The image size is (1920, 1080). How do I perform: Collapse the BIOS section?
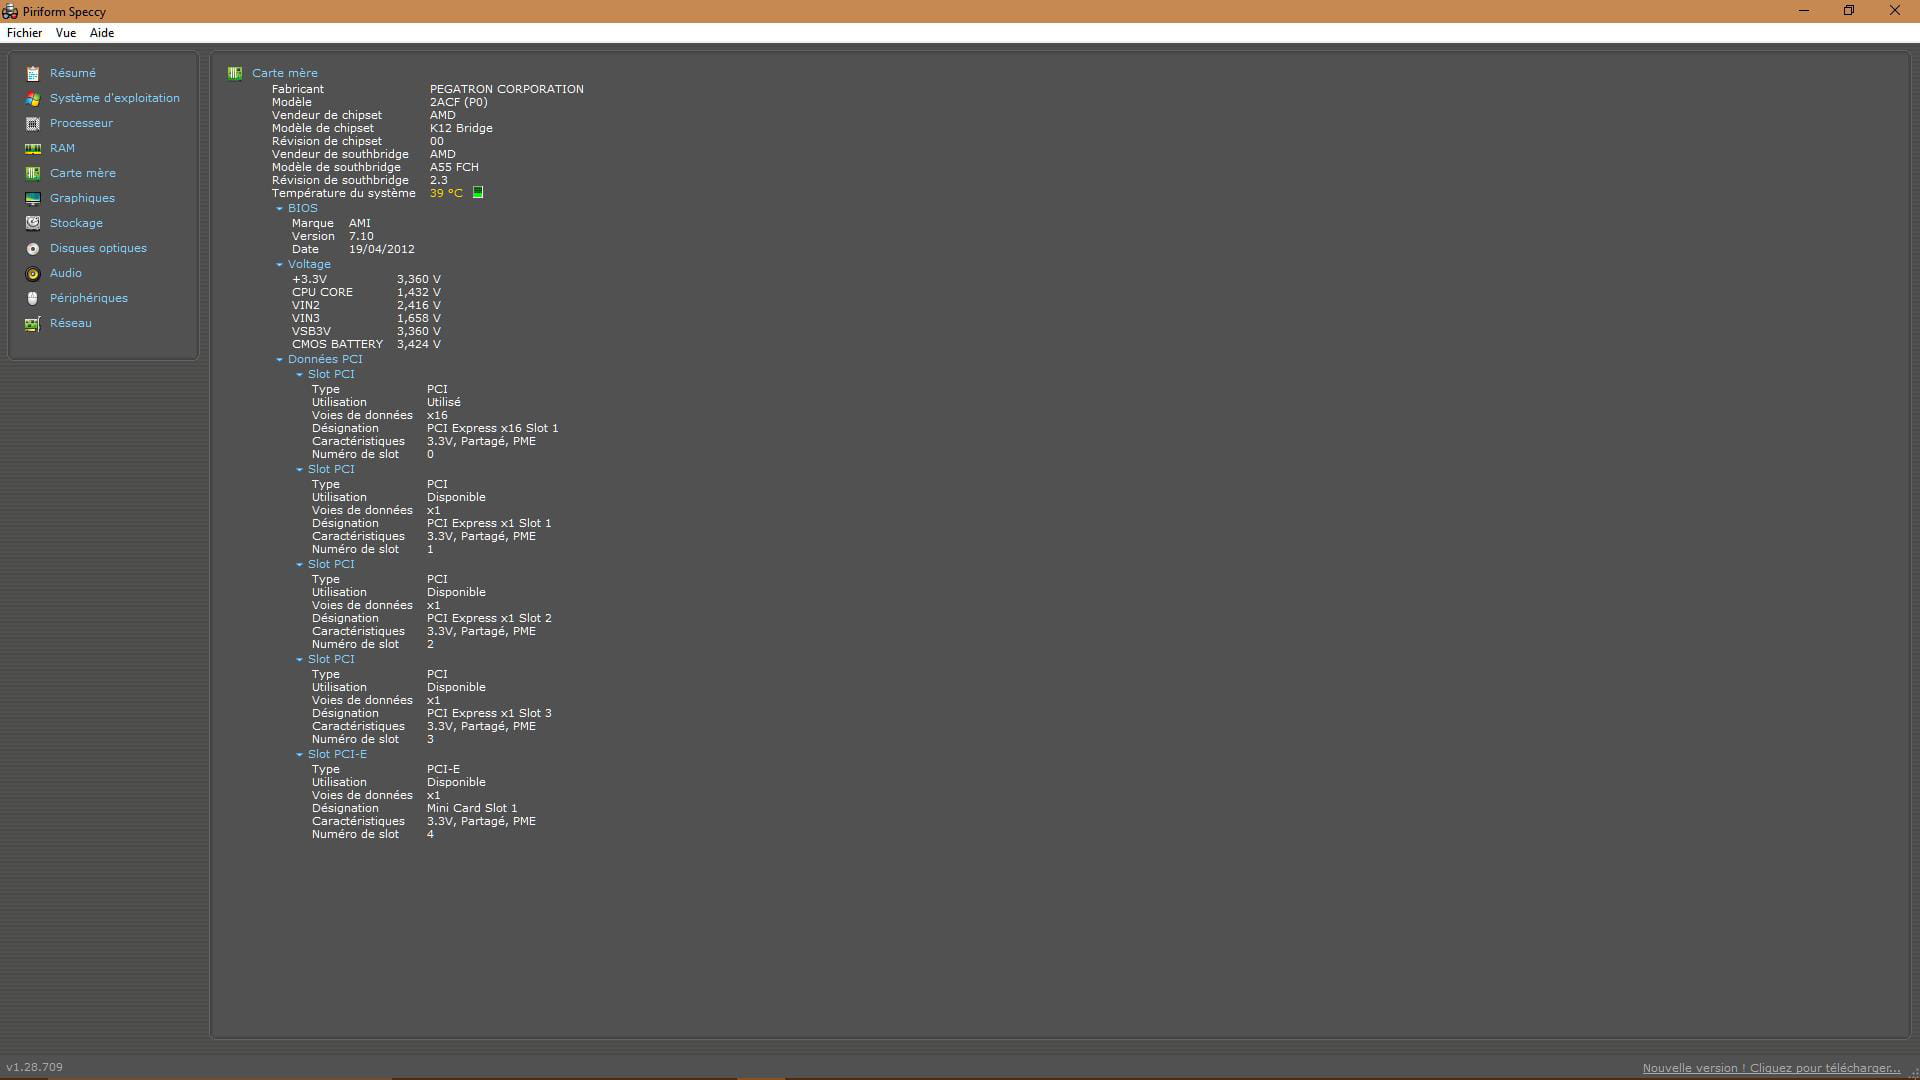click(279, 208)
